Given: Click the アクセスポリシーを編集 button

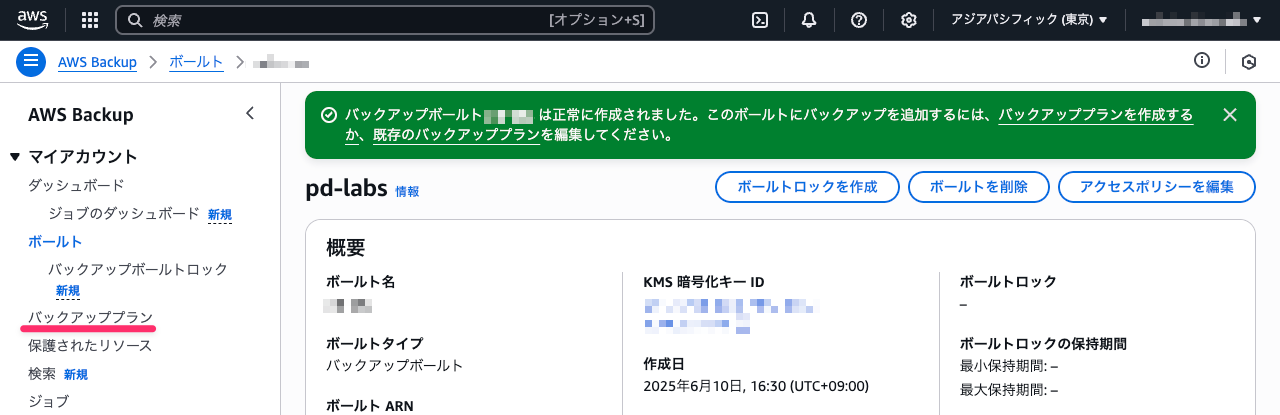Looking at the screenshot, I should pyautogui.click(x=1156, y=187).
